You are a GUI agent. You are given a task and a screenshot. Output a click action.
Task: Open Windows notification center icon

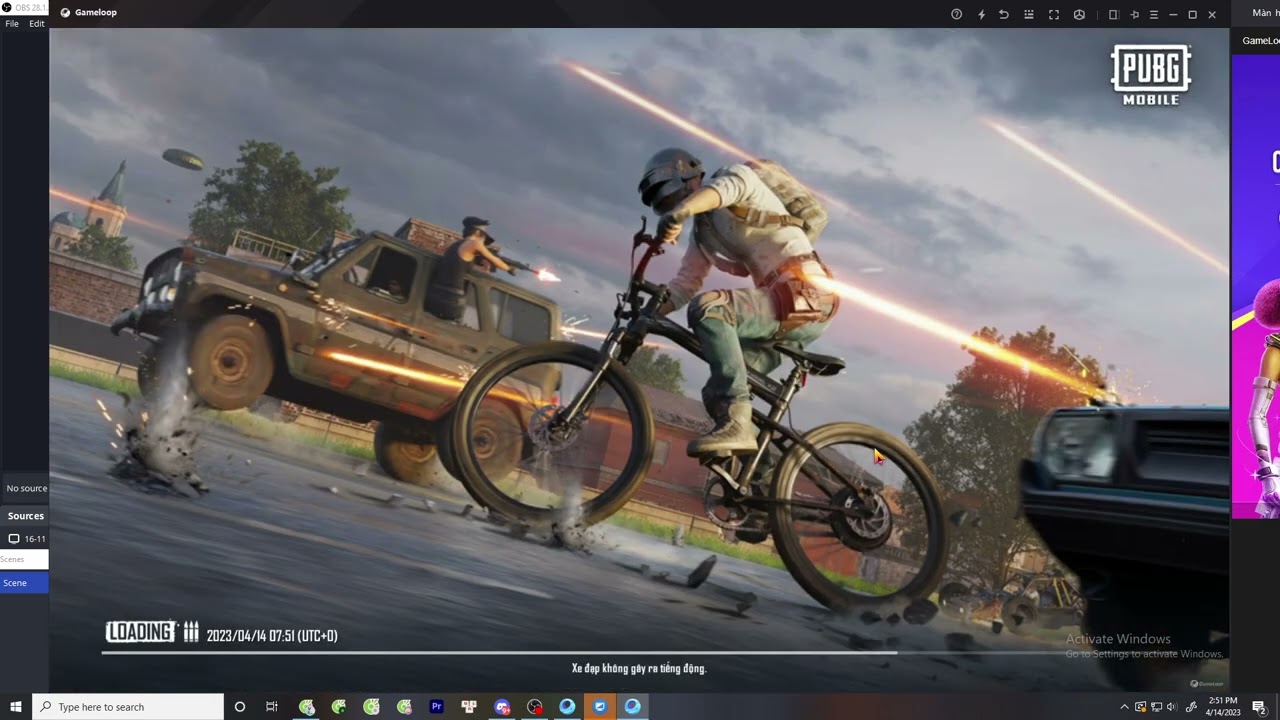point(1259,707)
